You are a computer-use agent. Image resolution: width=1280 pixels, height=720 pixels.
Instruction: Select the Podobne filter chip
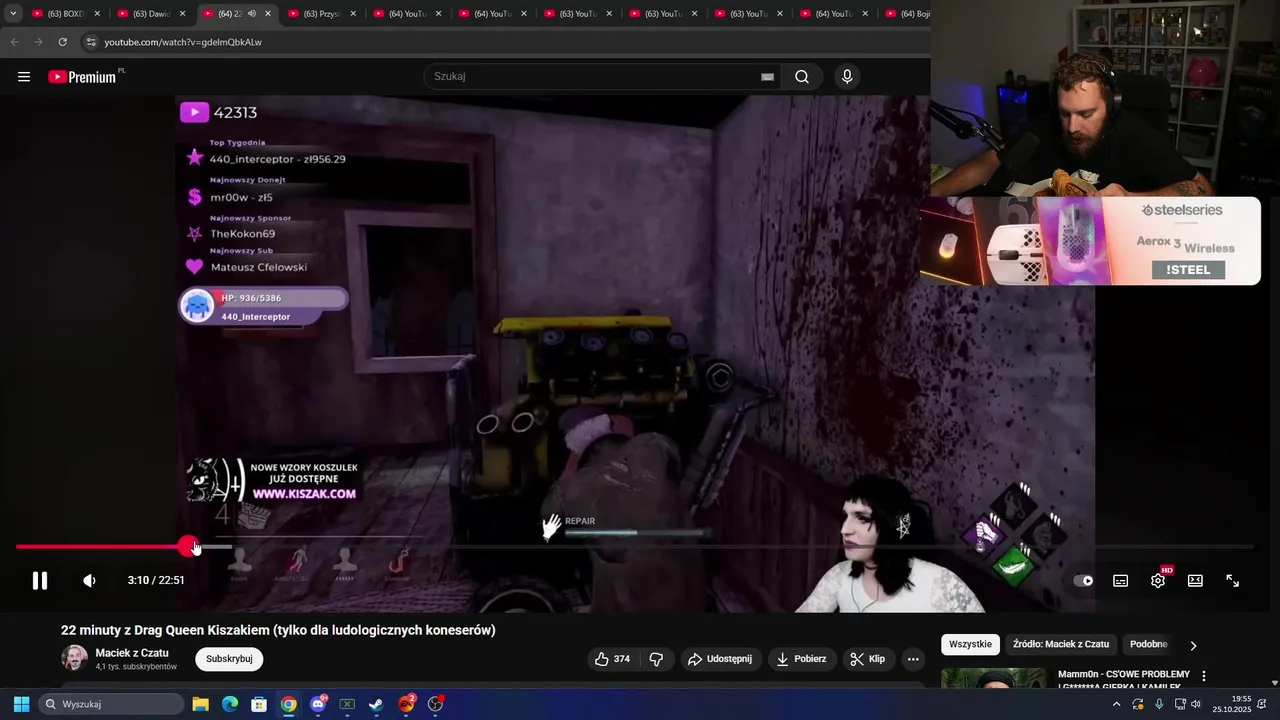pos(1148,644)
